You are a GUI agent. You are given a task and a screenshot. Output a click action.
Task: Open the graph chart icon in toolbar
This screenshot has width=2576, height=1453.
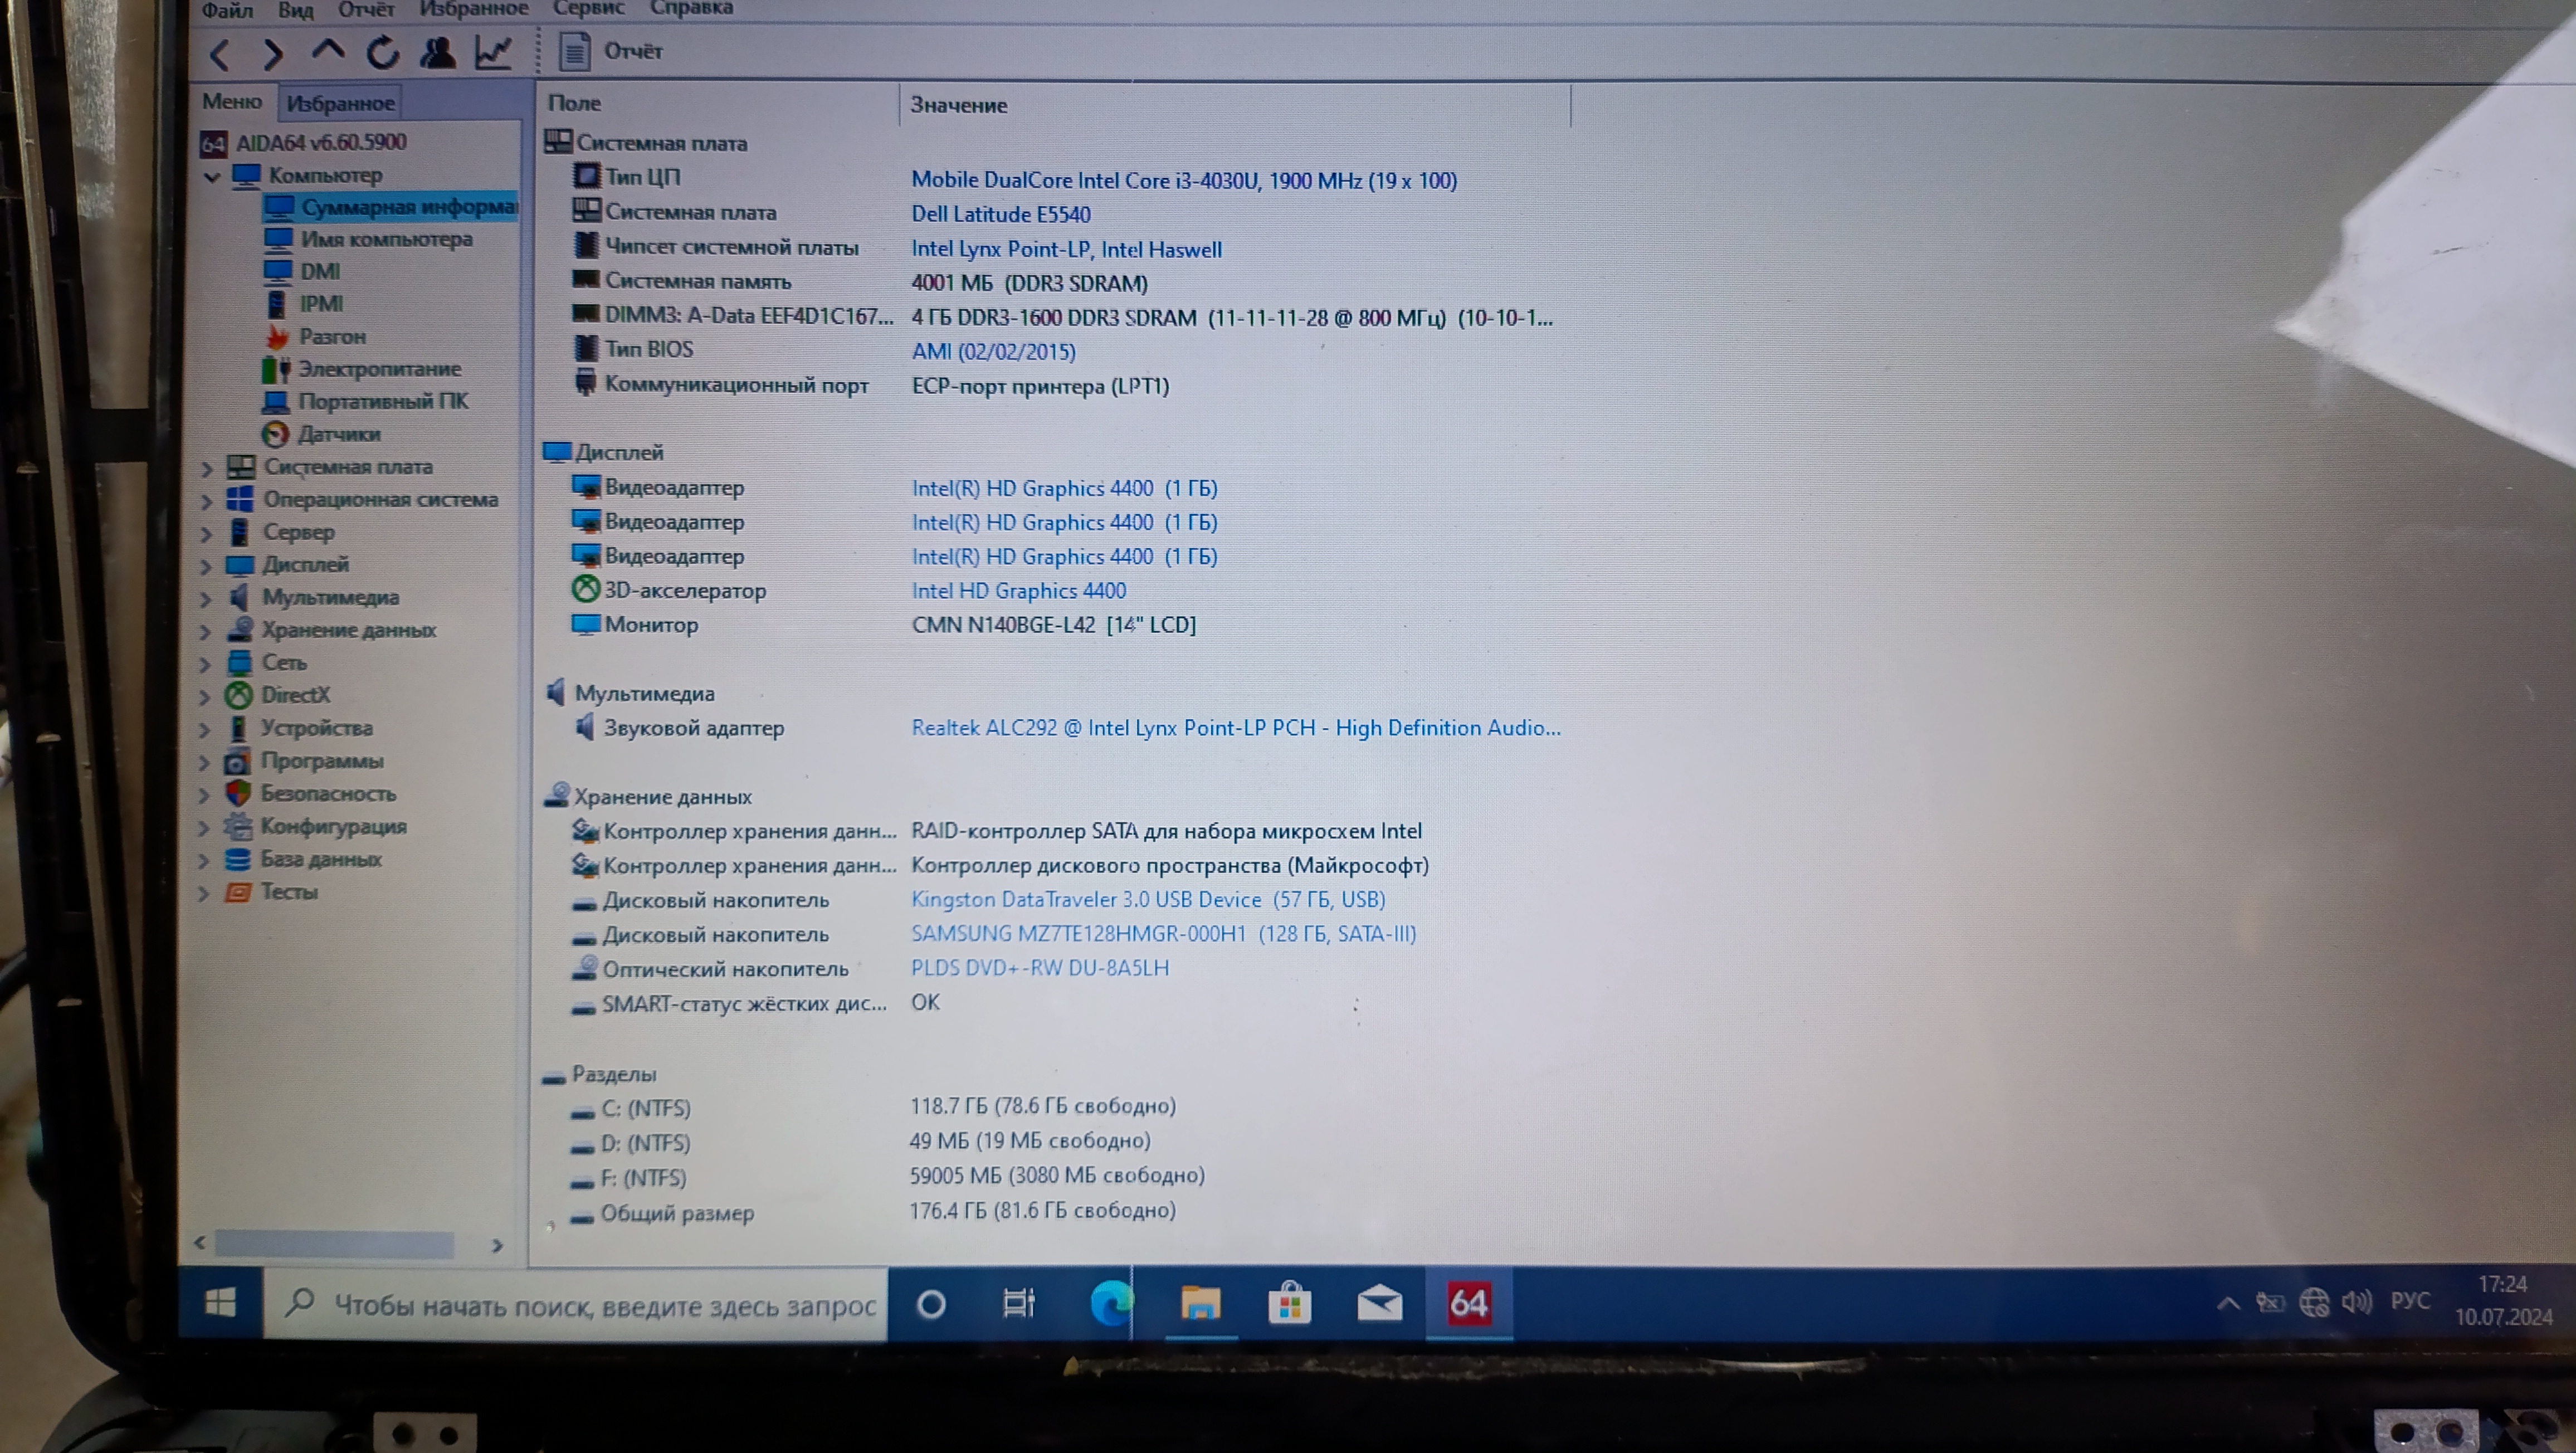[x=493, y=52]
